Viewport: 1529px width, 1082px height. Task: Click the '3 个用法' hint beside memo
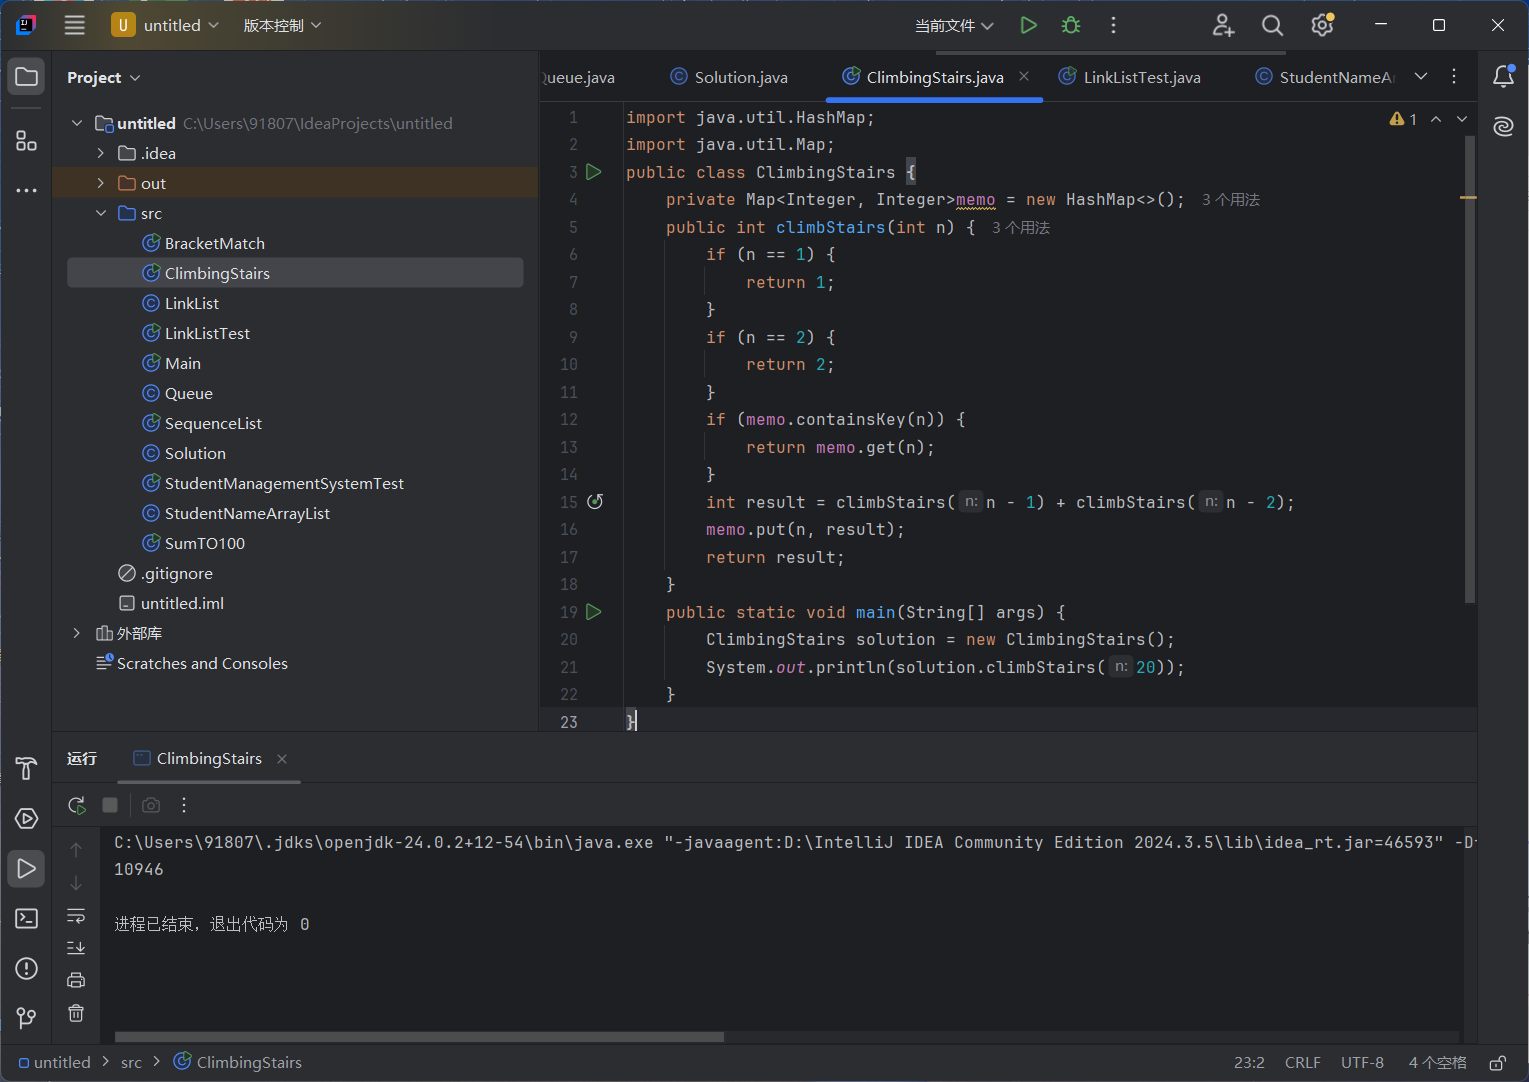[x=1231, y=200]
